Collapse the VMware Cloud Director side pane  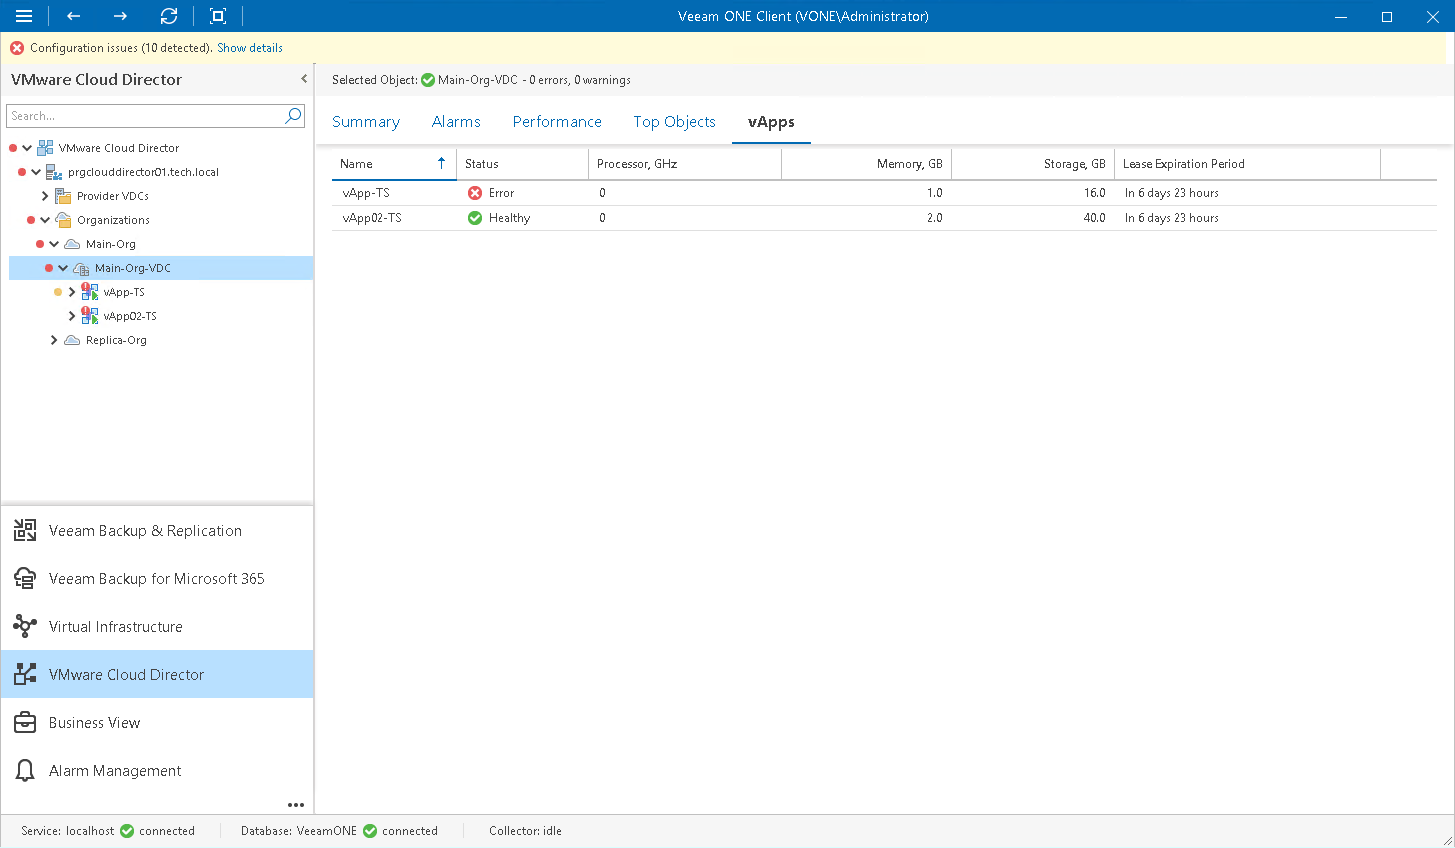(x=304, y=79)
